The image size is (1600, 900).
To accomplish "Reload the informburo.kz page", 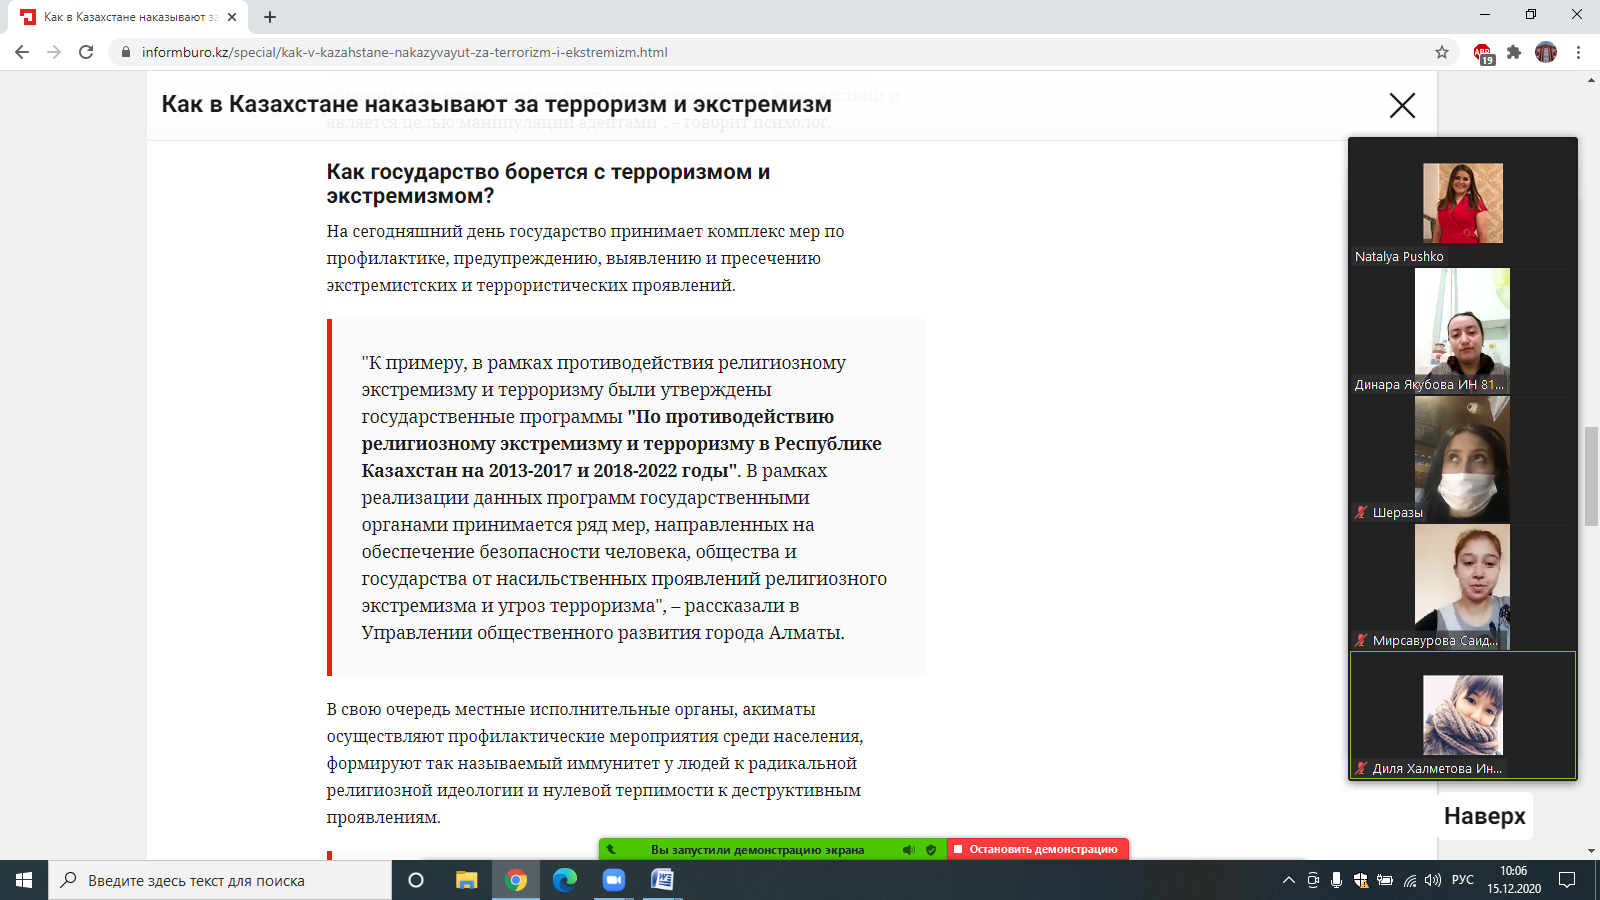I will tap(86, 52).
